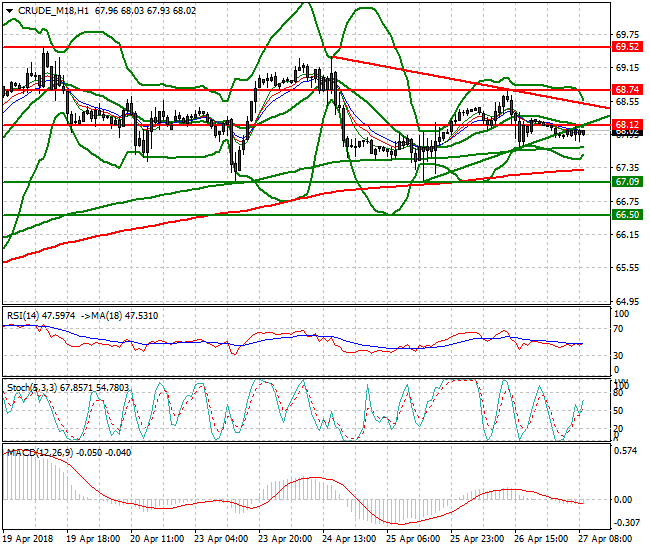Select the 64.95 price scale value
Viewport: 650px width, 550px height.
(x=628, y=301)
